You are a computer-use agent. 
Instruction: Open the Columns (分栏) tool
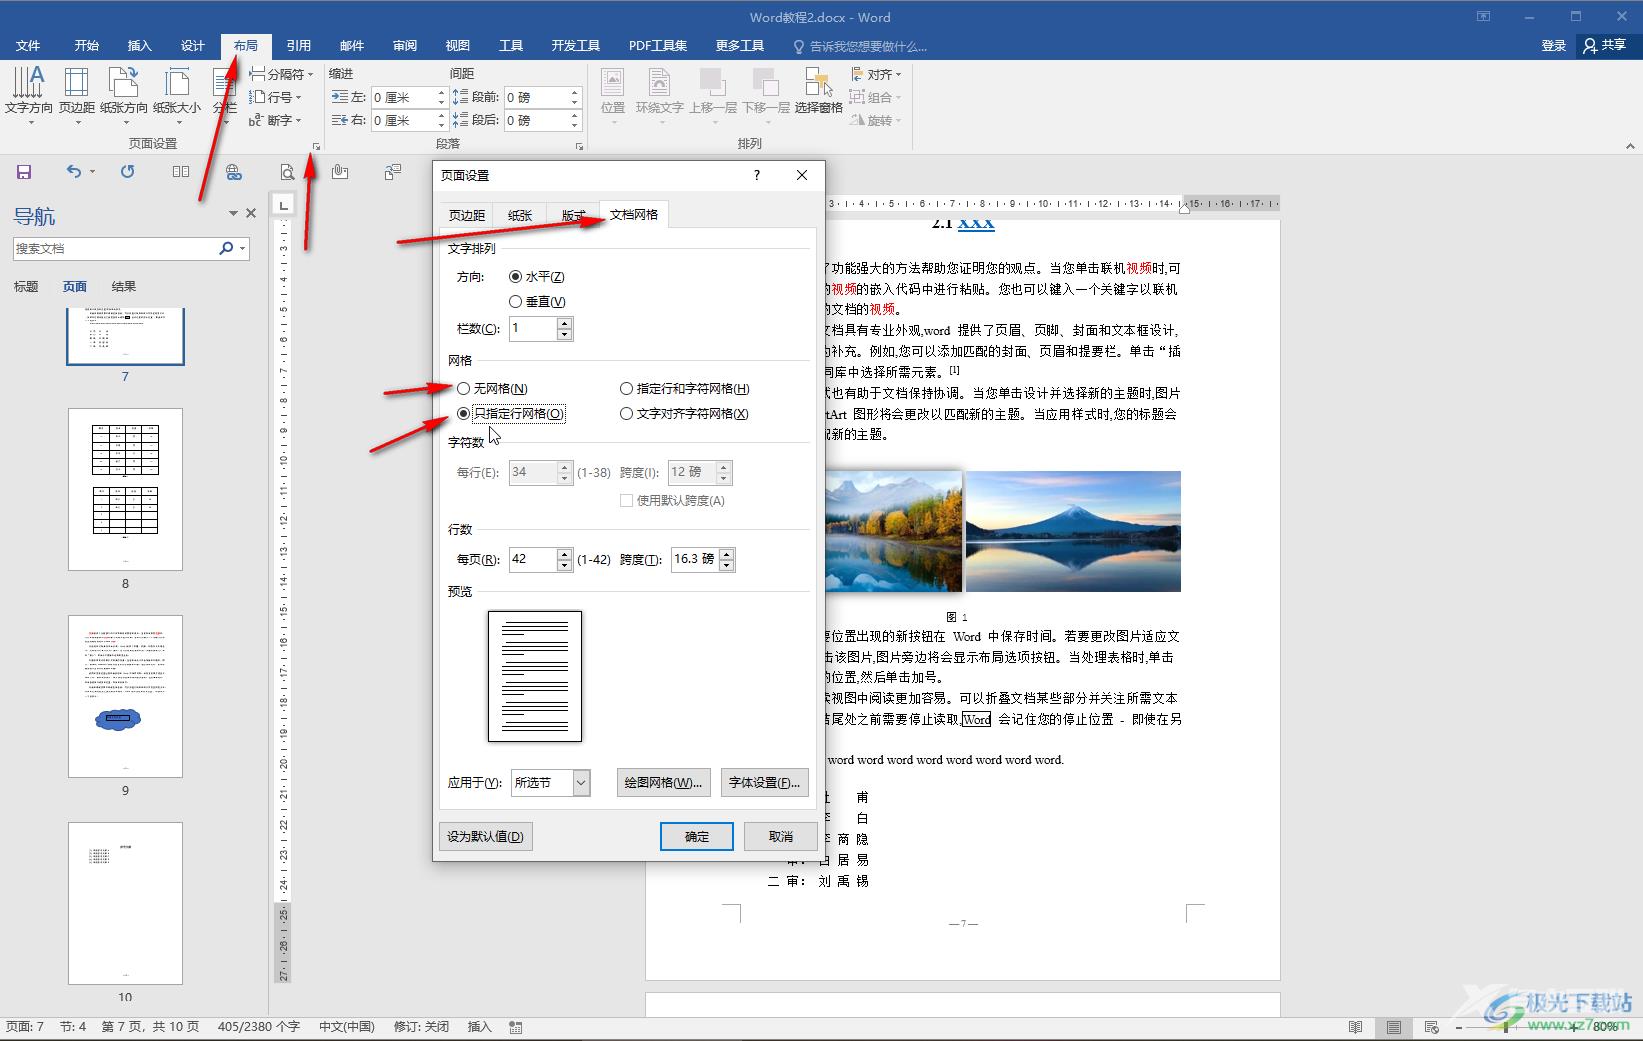[225, 95]
